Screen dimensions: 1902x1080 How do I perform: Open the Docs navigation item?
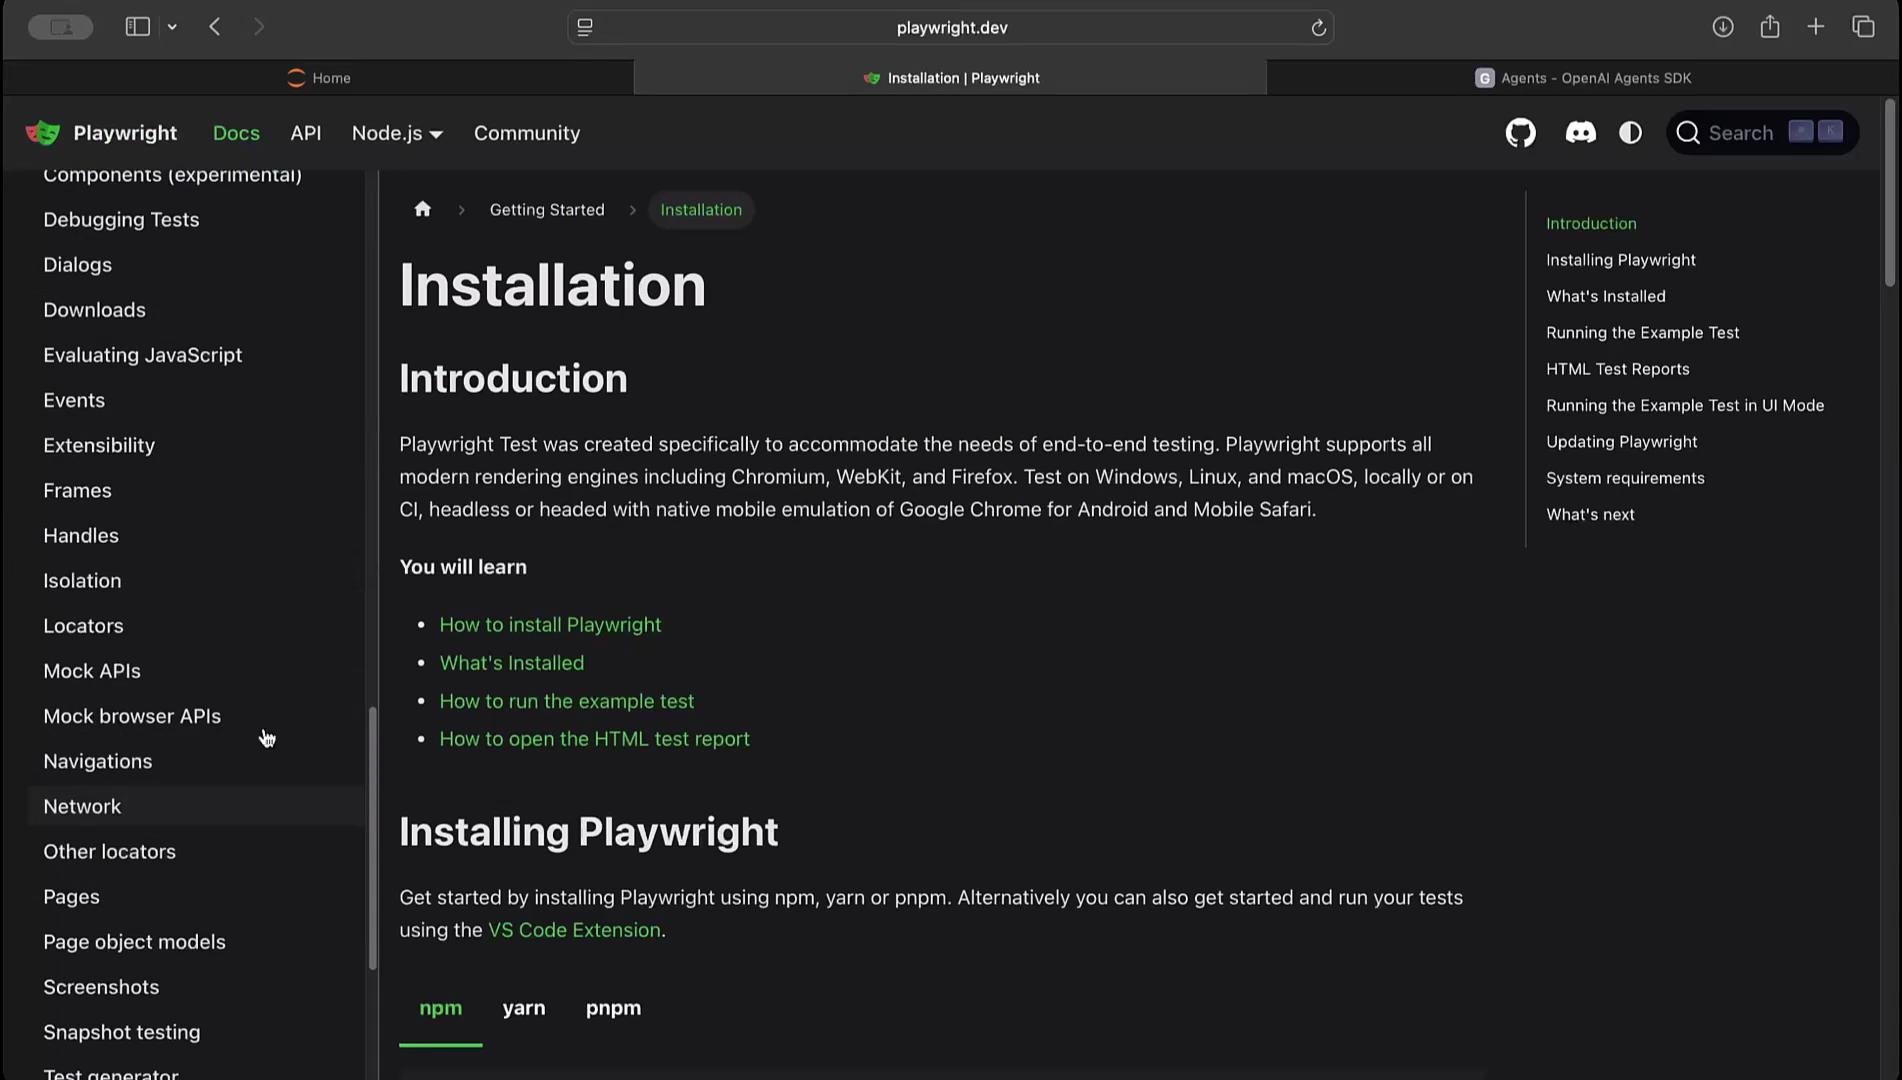236,133
